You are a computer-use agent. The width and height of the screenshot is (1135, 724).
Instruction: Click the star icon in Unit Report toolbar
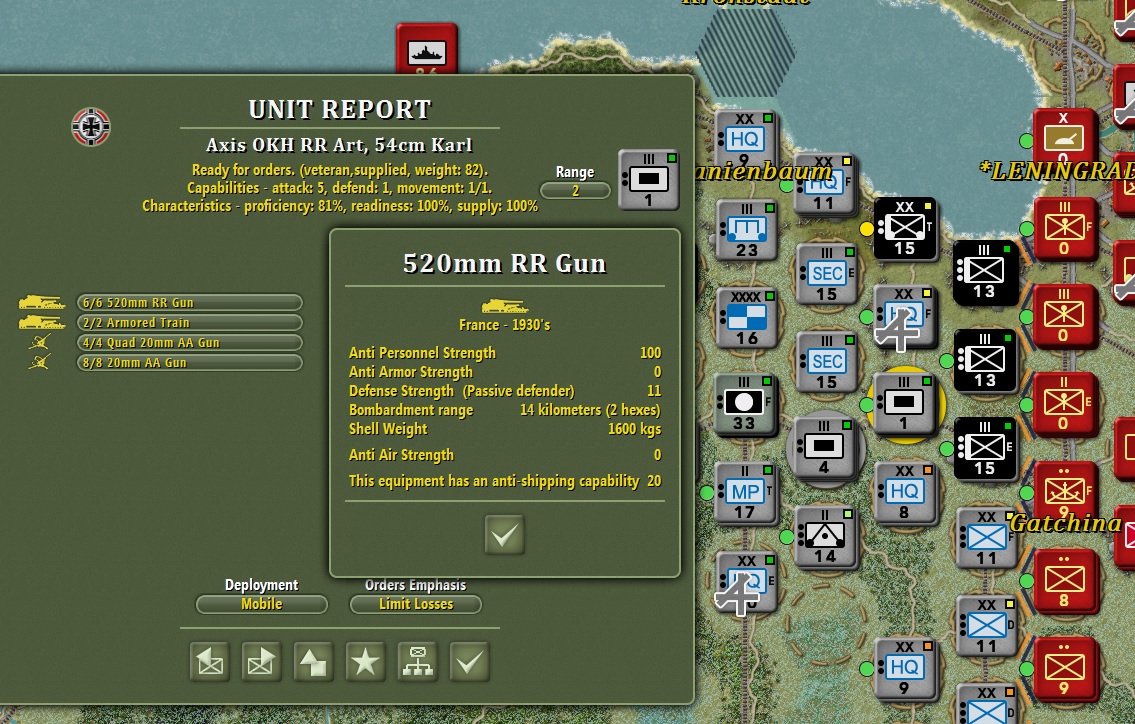366,662
